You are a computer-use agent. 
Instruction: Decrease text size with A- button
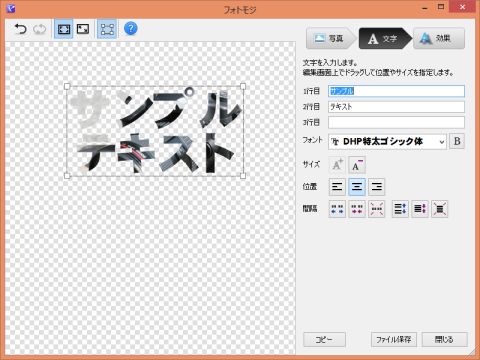coord(357,165)
